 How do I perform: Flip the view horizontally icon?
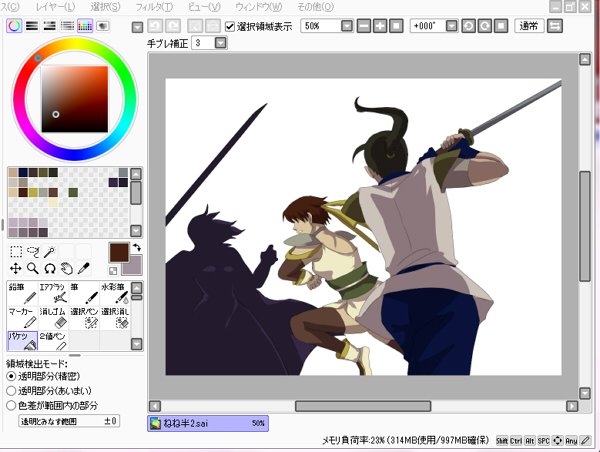[x=554, y=26]
